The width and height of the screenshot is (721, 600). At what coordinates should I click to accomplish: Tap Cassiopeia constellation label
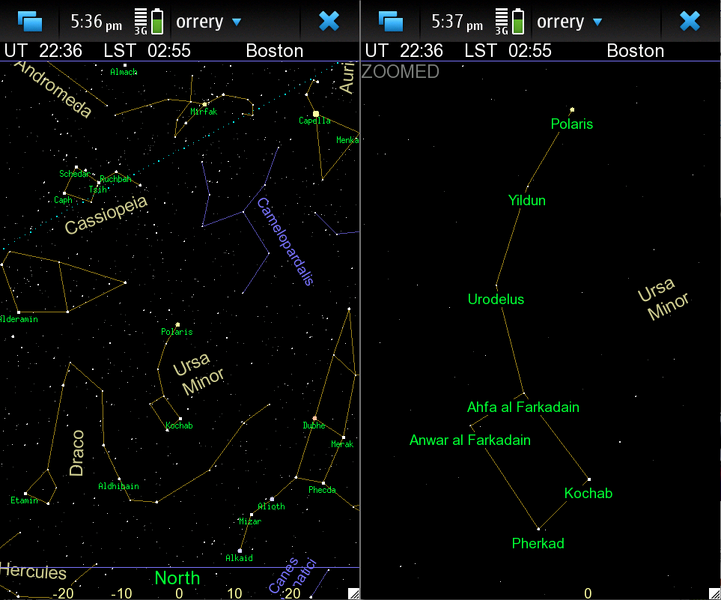point(105,215)
